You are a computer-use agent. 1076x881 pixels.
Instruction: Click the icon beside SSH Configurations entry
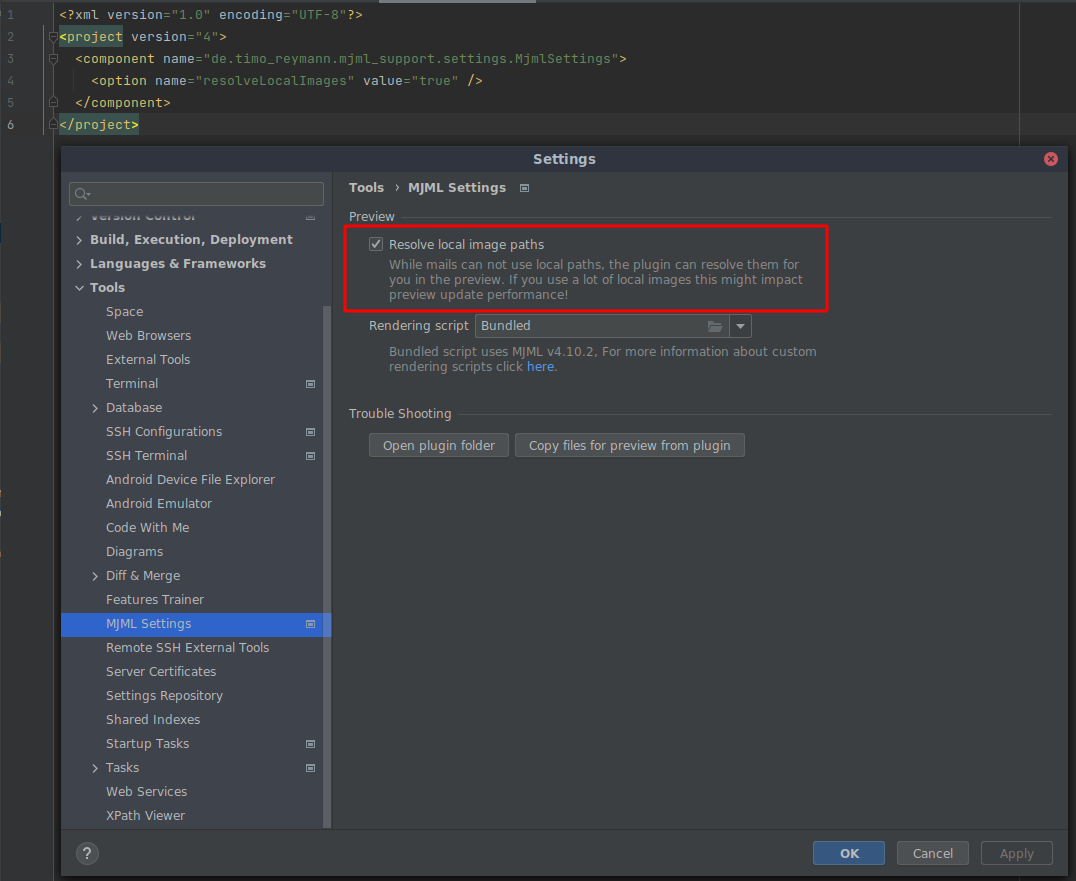click(x=310, y=431)
